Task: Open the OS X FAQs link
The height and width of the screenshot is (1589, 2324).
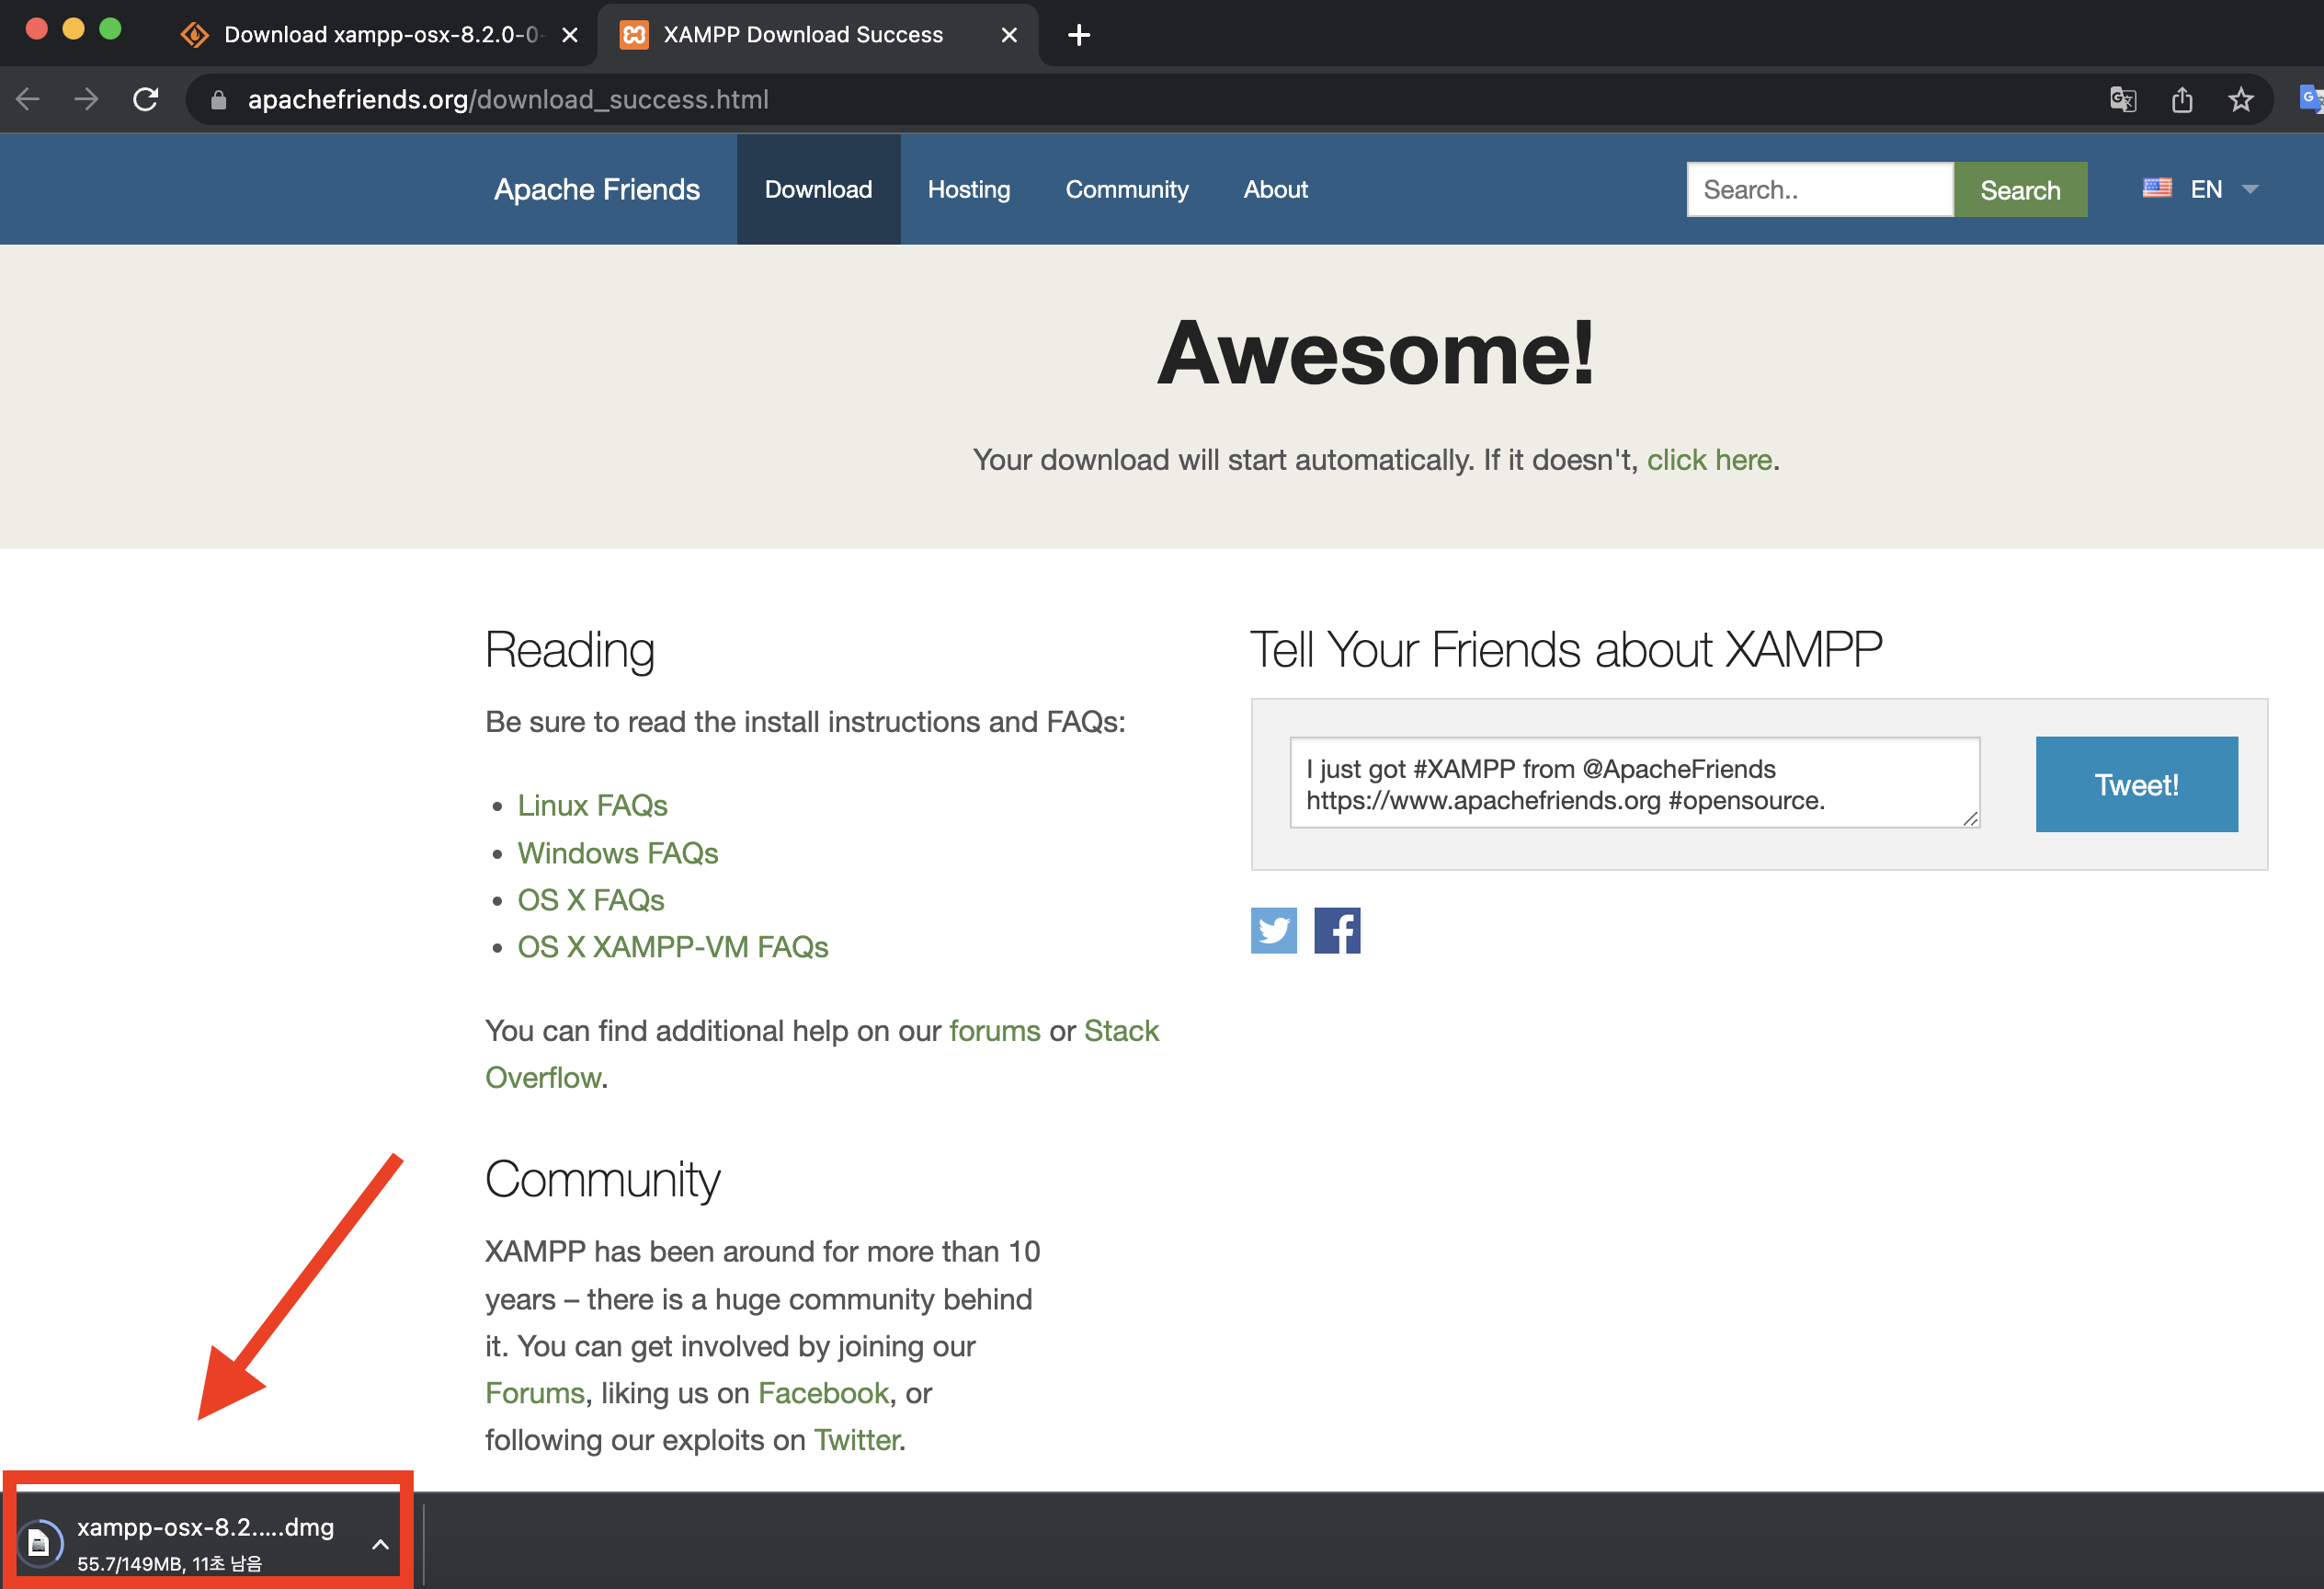Action: pos(590,900)
